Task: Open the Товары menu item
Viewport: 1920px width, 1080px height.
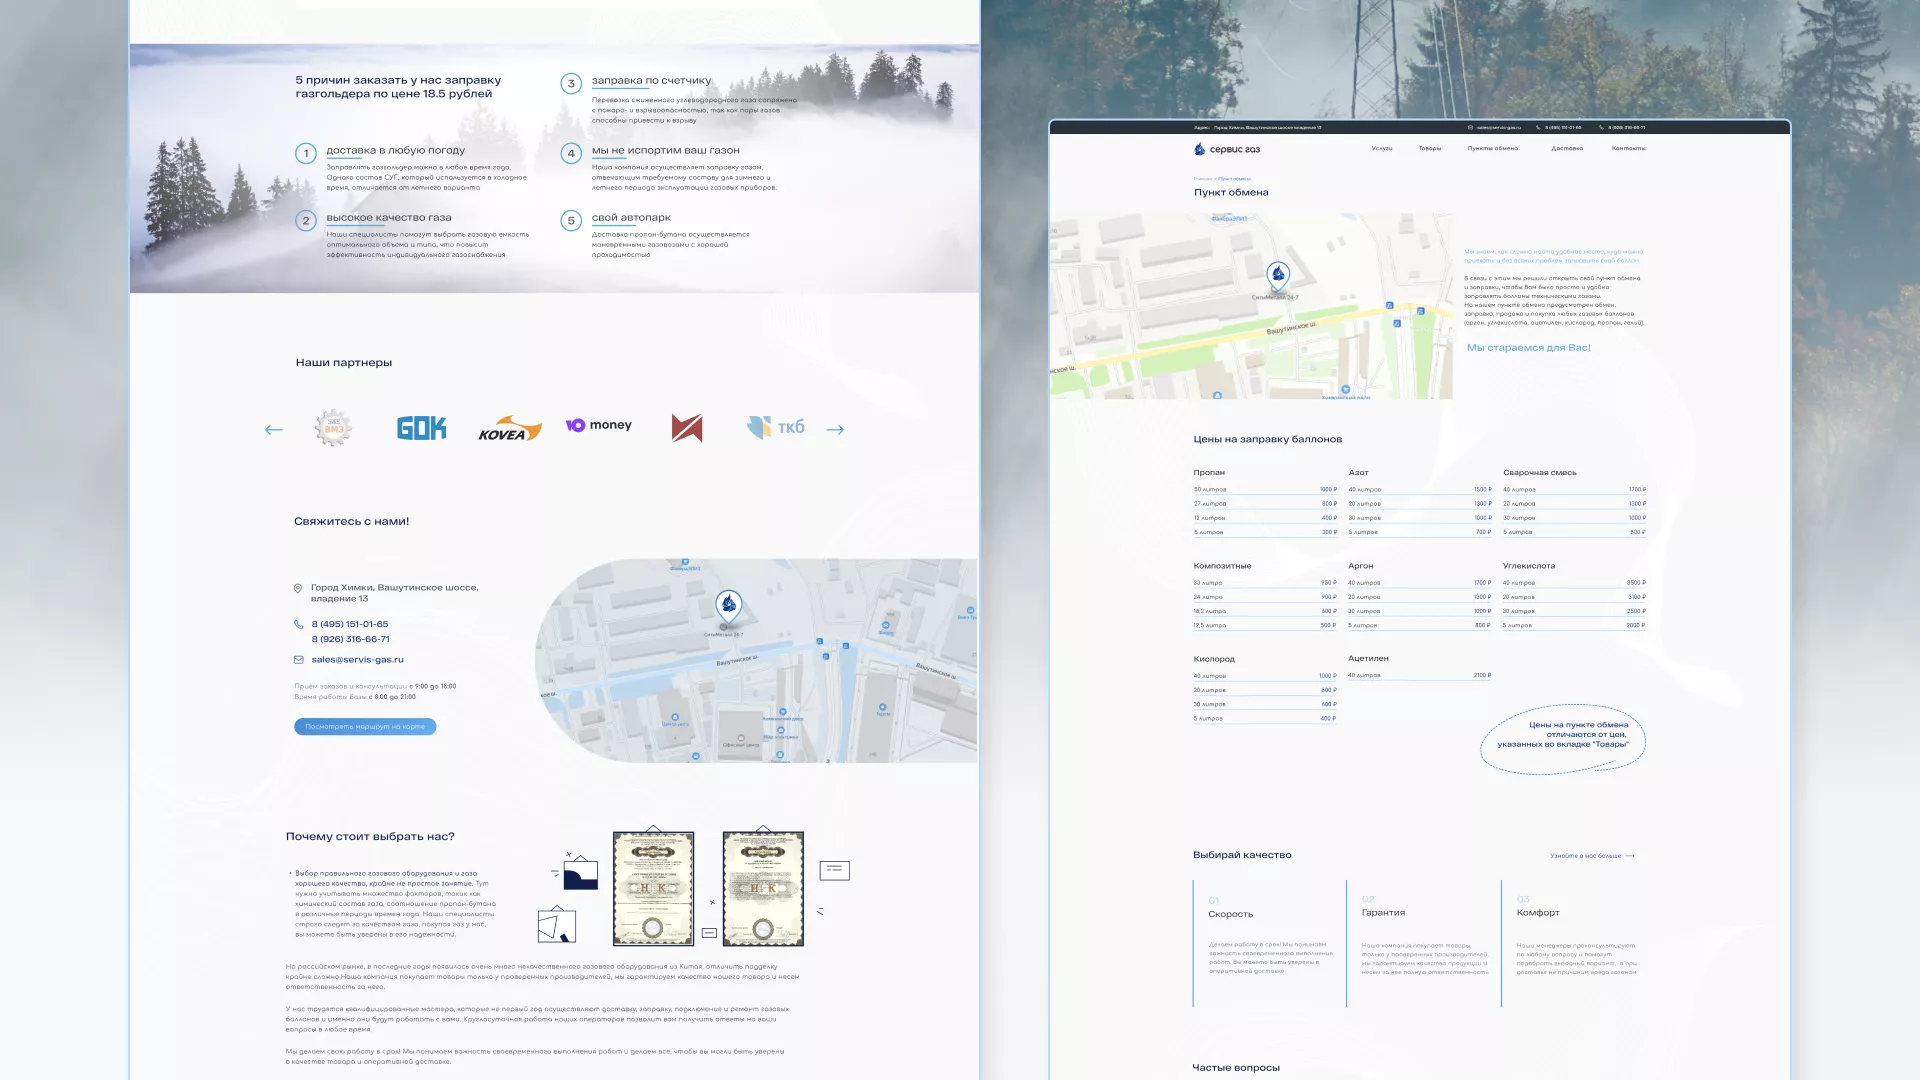Action: point(1429,148)
